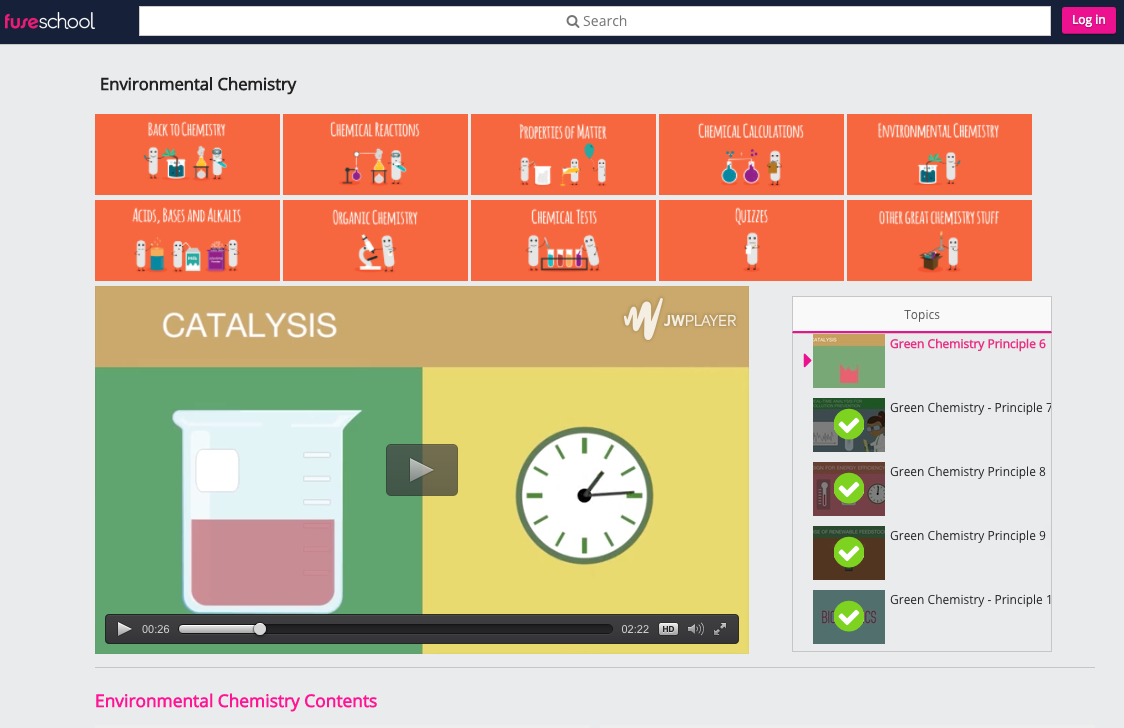Open the Green Chemistry Principle 8 video

tap(966, 471)
